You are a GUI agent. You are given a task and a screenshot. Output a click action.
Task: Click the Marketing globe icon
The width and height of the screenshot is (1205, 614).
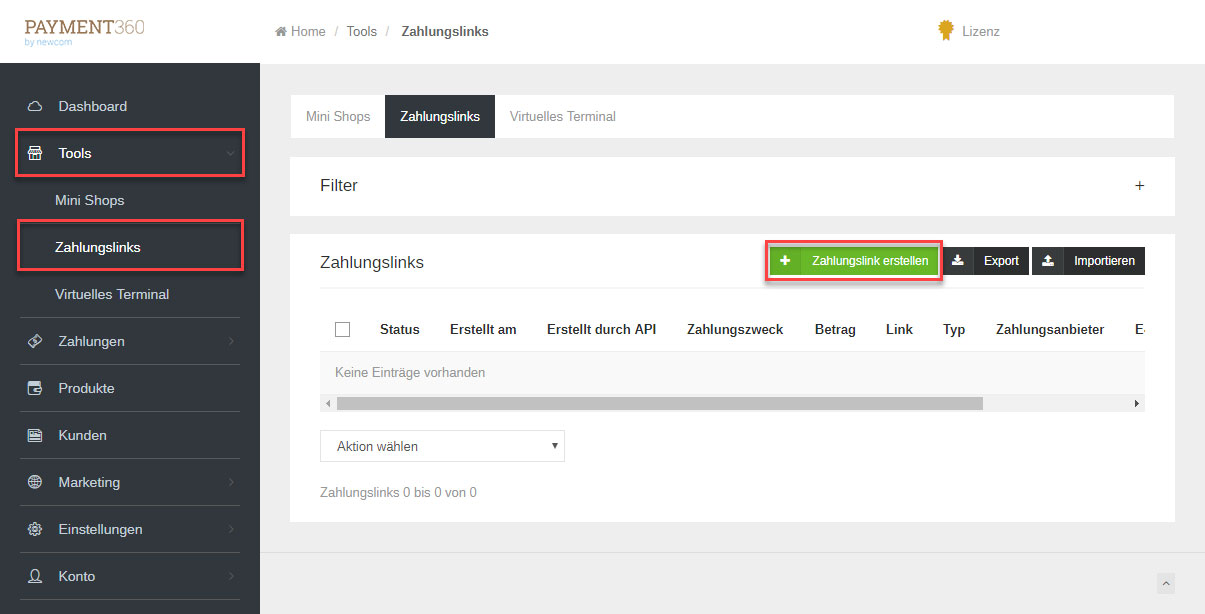35,482
